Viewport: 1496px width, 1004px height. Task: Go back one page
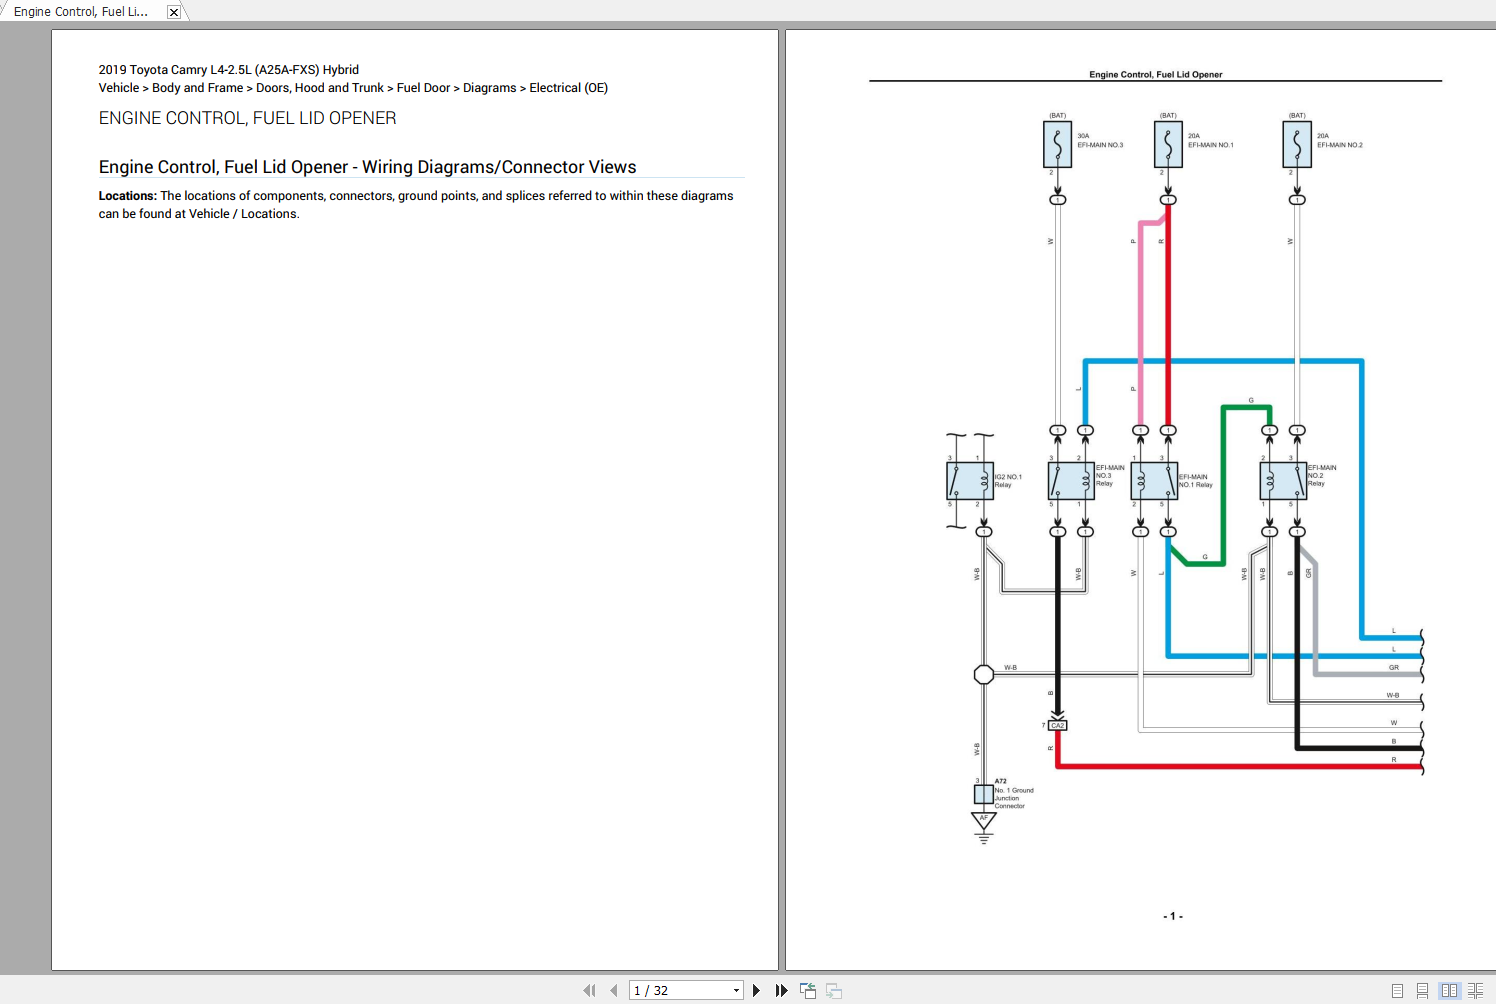click(613, 990)
